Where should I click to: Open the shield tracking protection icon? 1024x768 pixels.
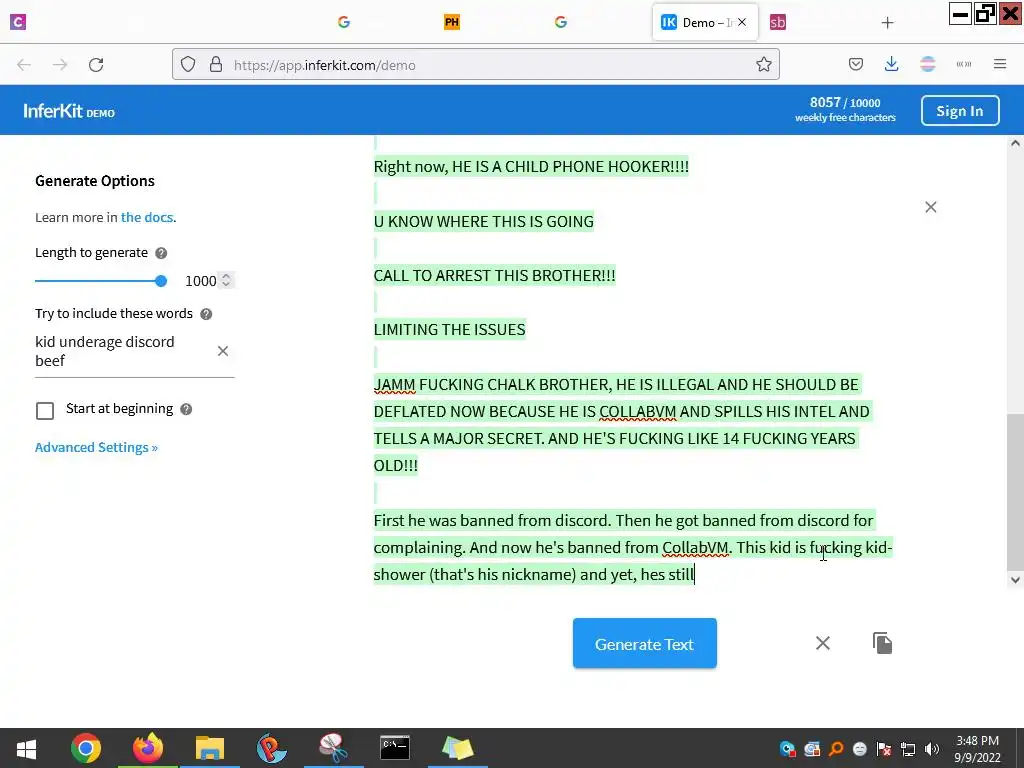[188, 65]
